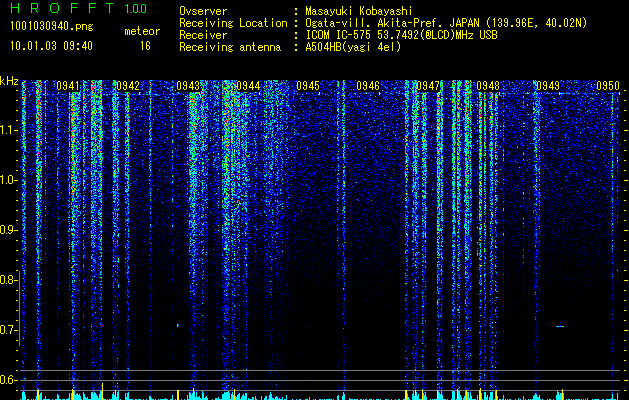Click the 0948 time marker
This screenshot has width=629, height=400.
(488, 86)
